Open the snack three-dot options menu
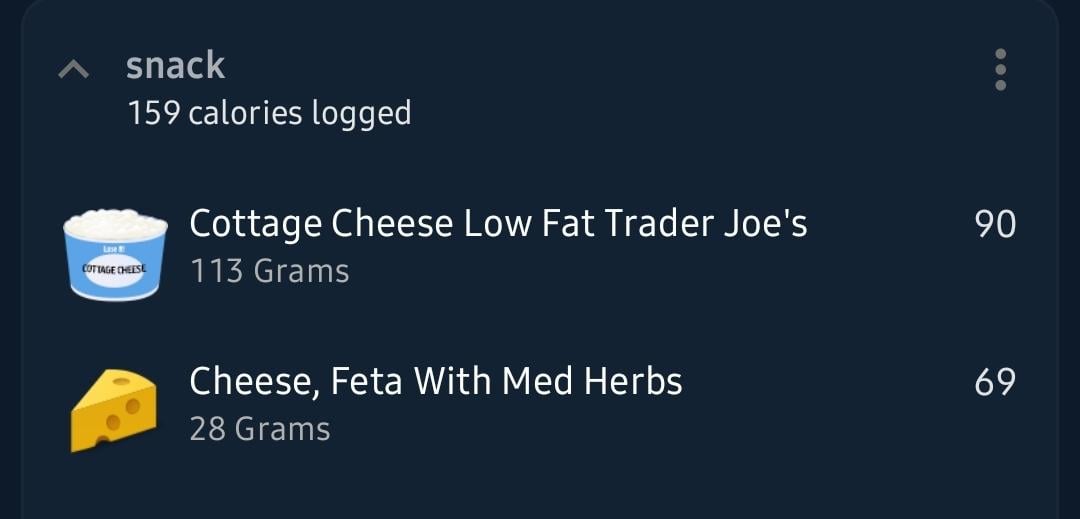 (x=1001, y=70)
